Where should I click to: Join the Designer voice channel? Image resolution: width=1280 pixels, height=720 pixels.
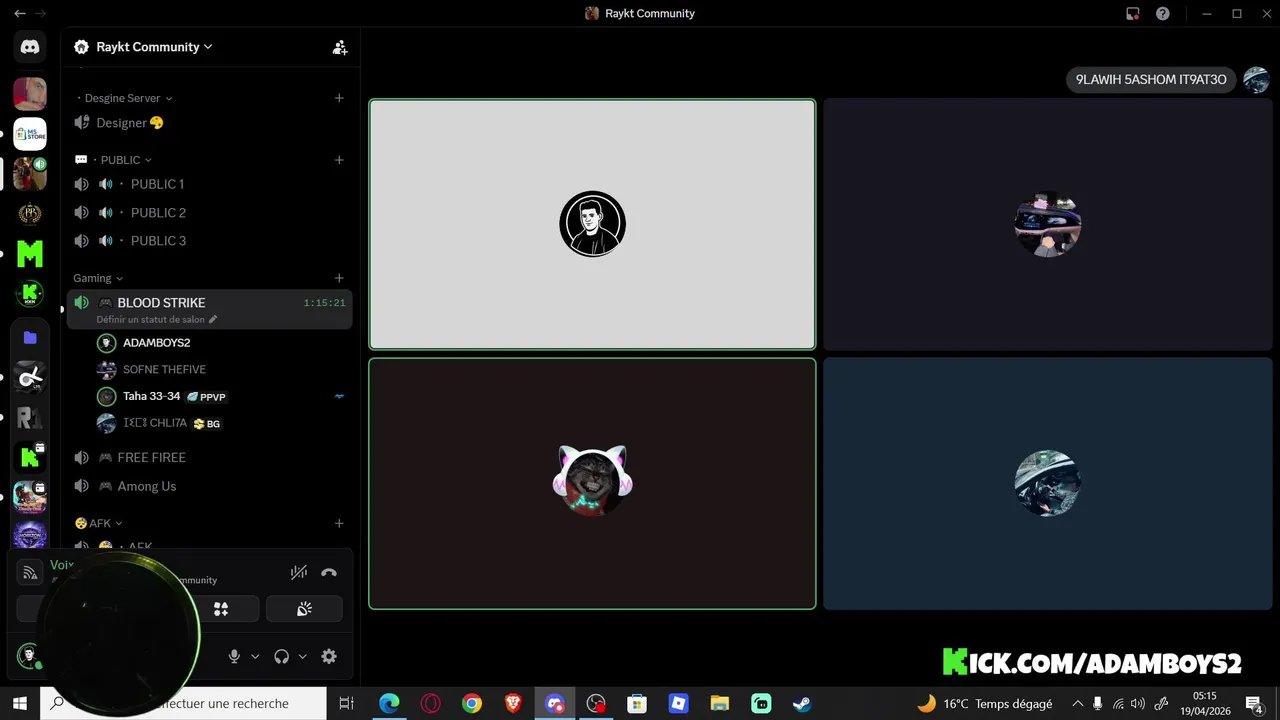[210, 123]
